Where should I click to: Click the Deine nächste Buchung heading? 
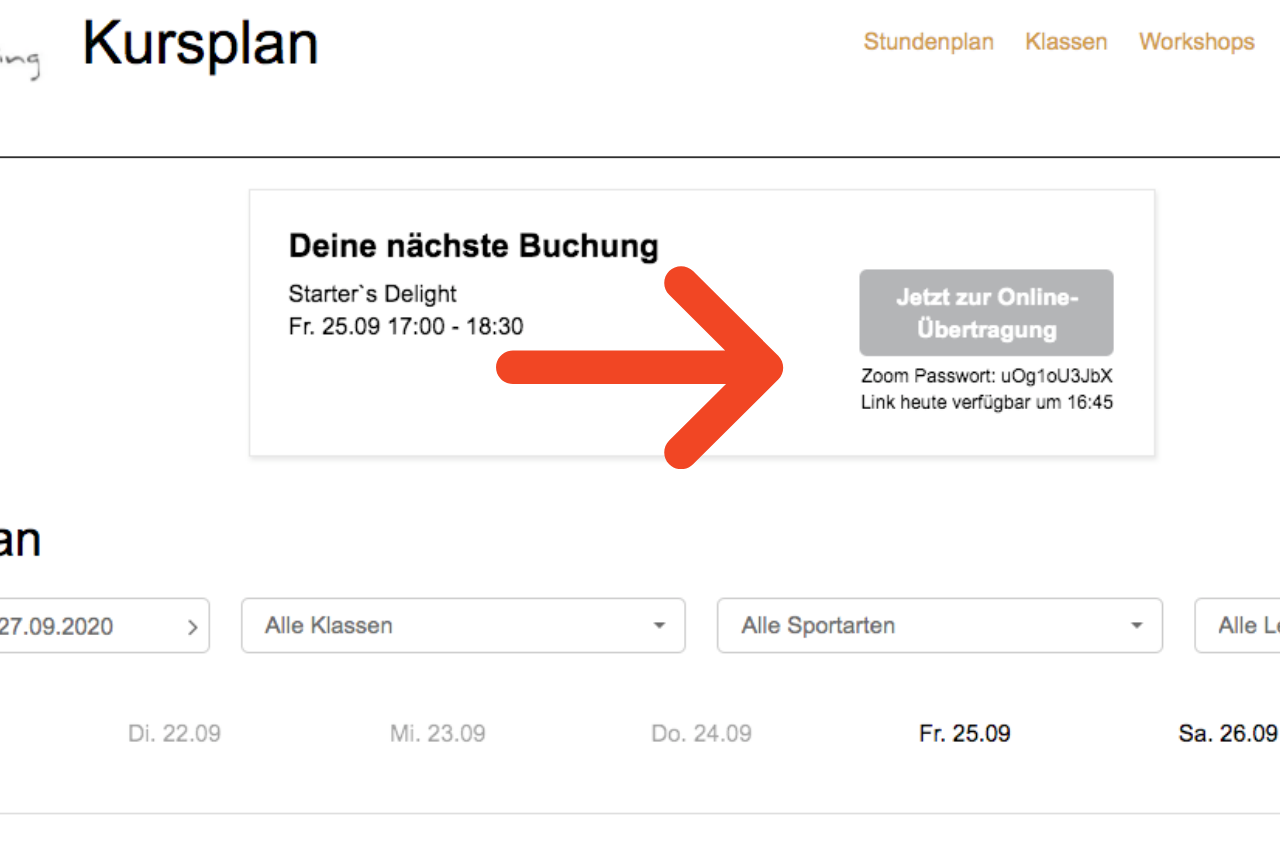(474, 246)
